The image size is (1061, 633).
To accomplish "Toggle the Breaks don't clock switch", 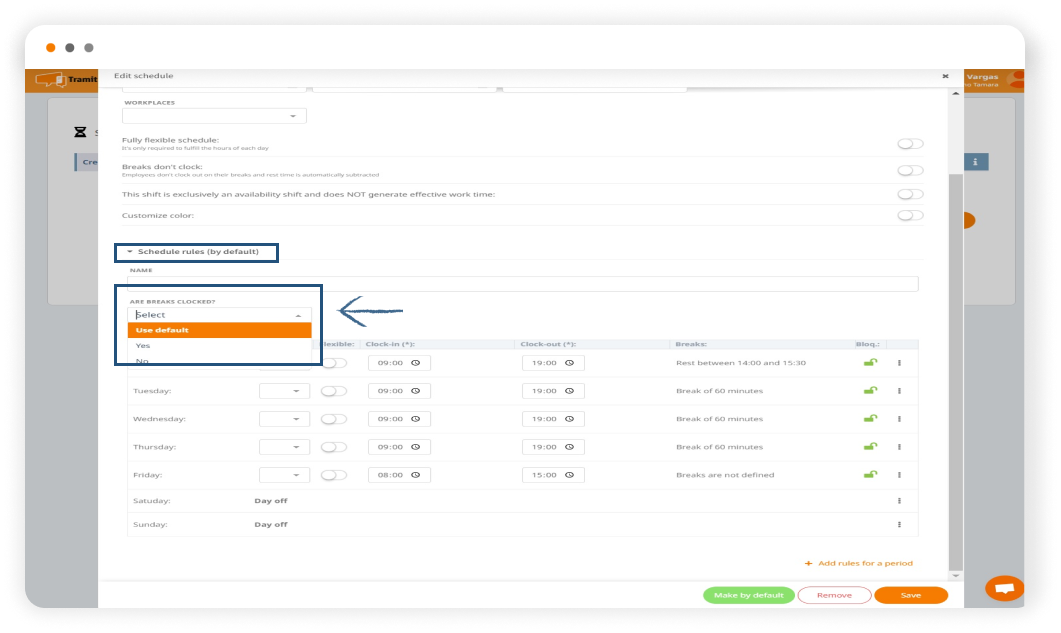I will 910,170.
